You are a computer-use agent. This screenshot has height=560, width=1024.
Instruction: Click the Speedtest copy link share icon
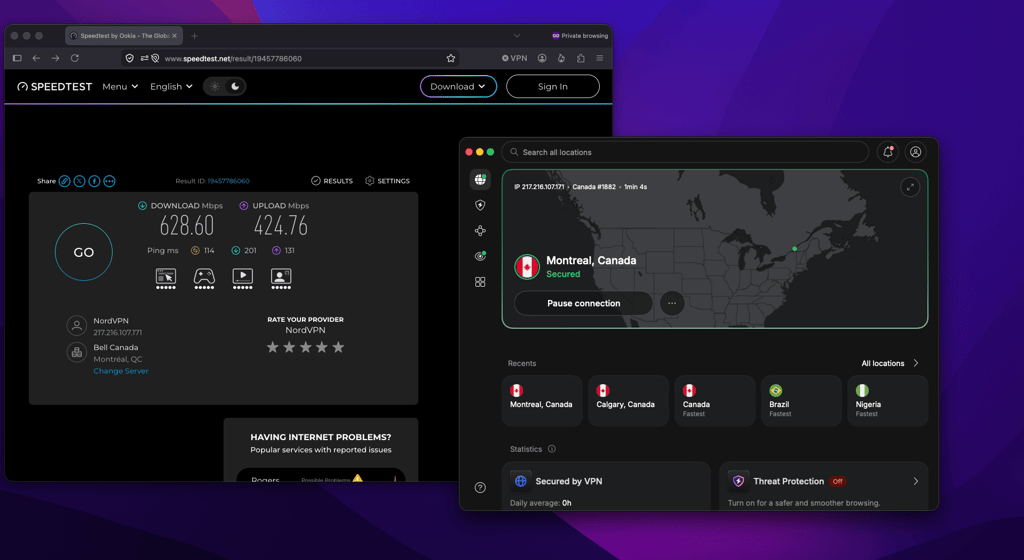pos(65,181)
